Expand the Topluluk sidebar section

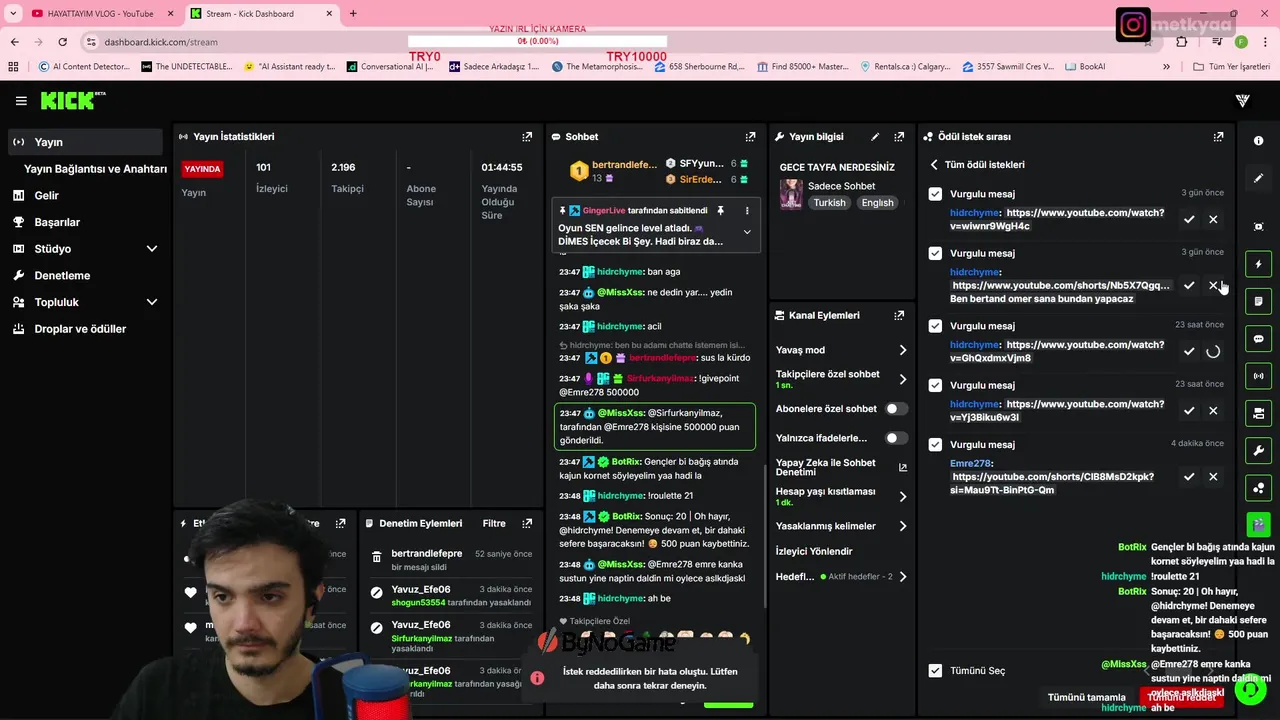(x=152, y=302)
